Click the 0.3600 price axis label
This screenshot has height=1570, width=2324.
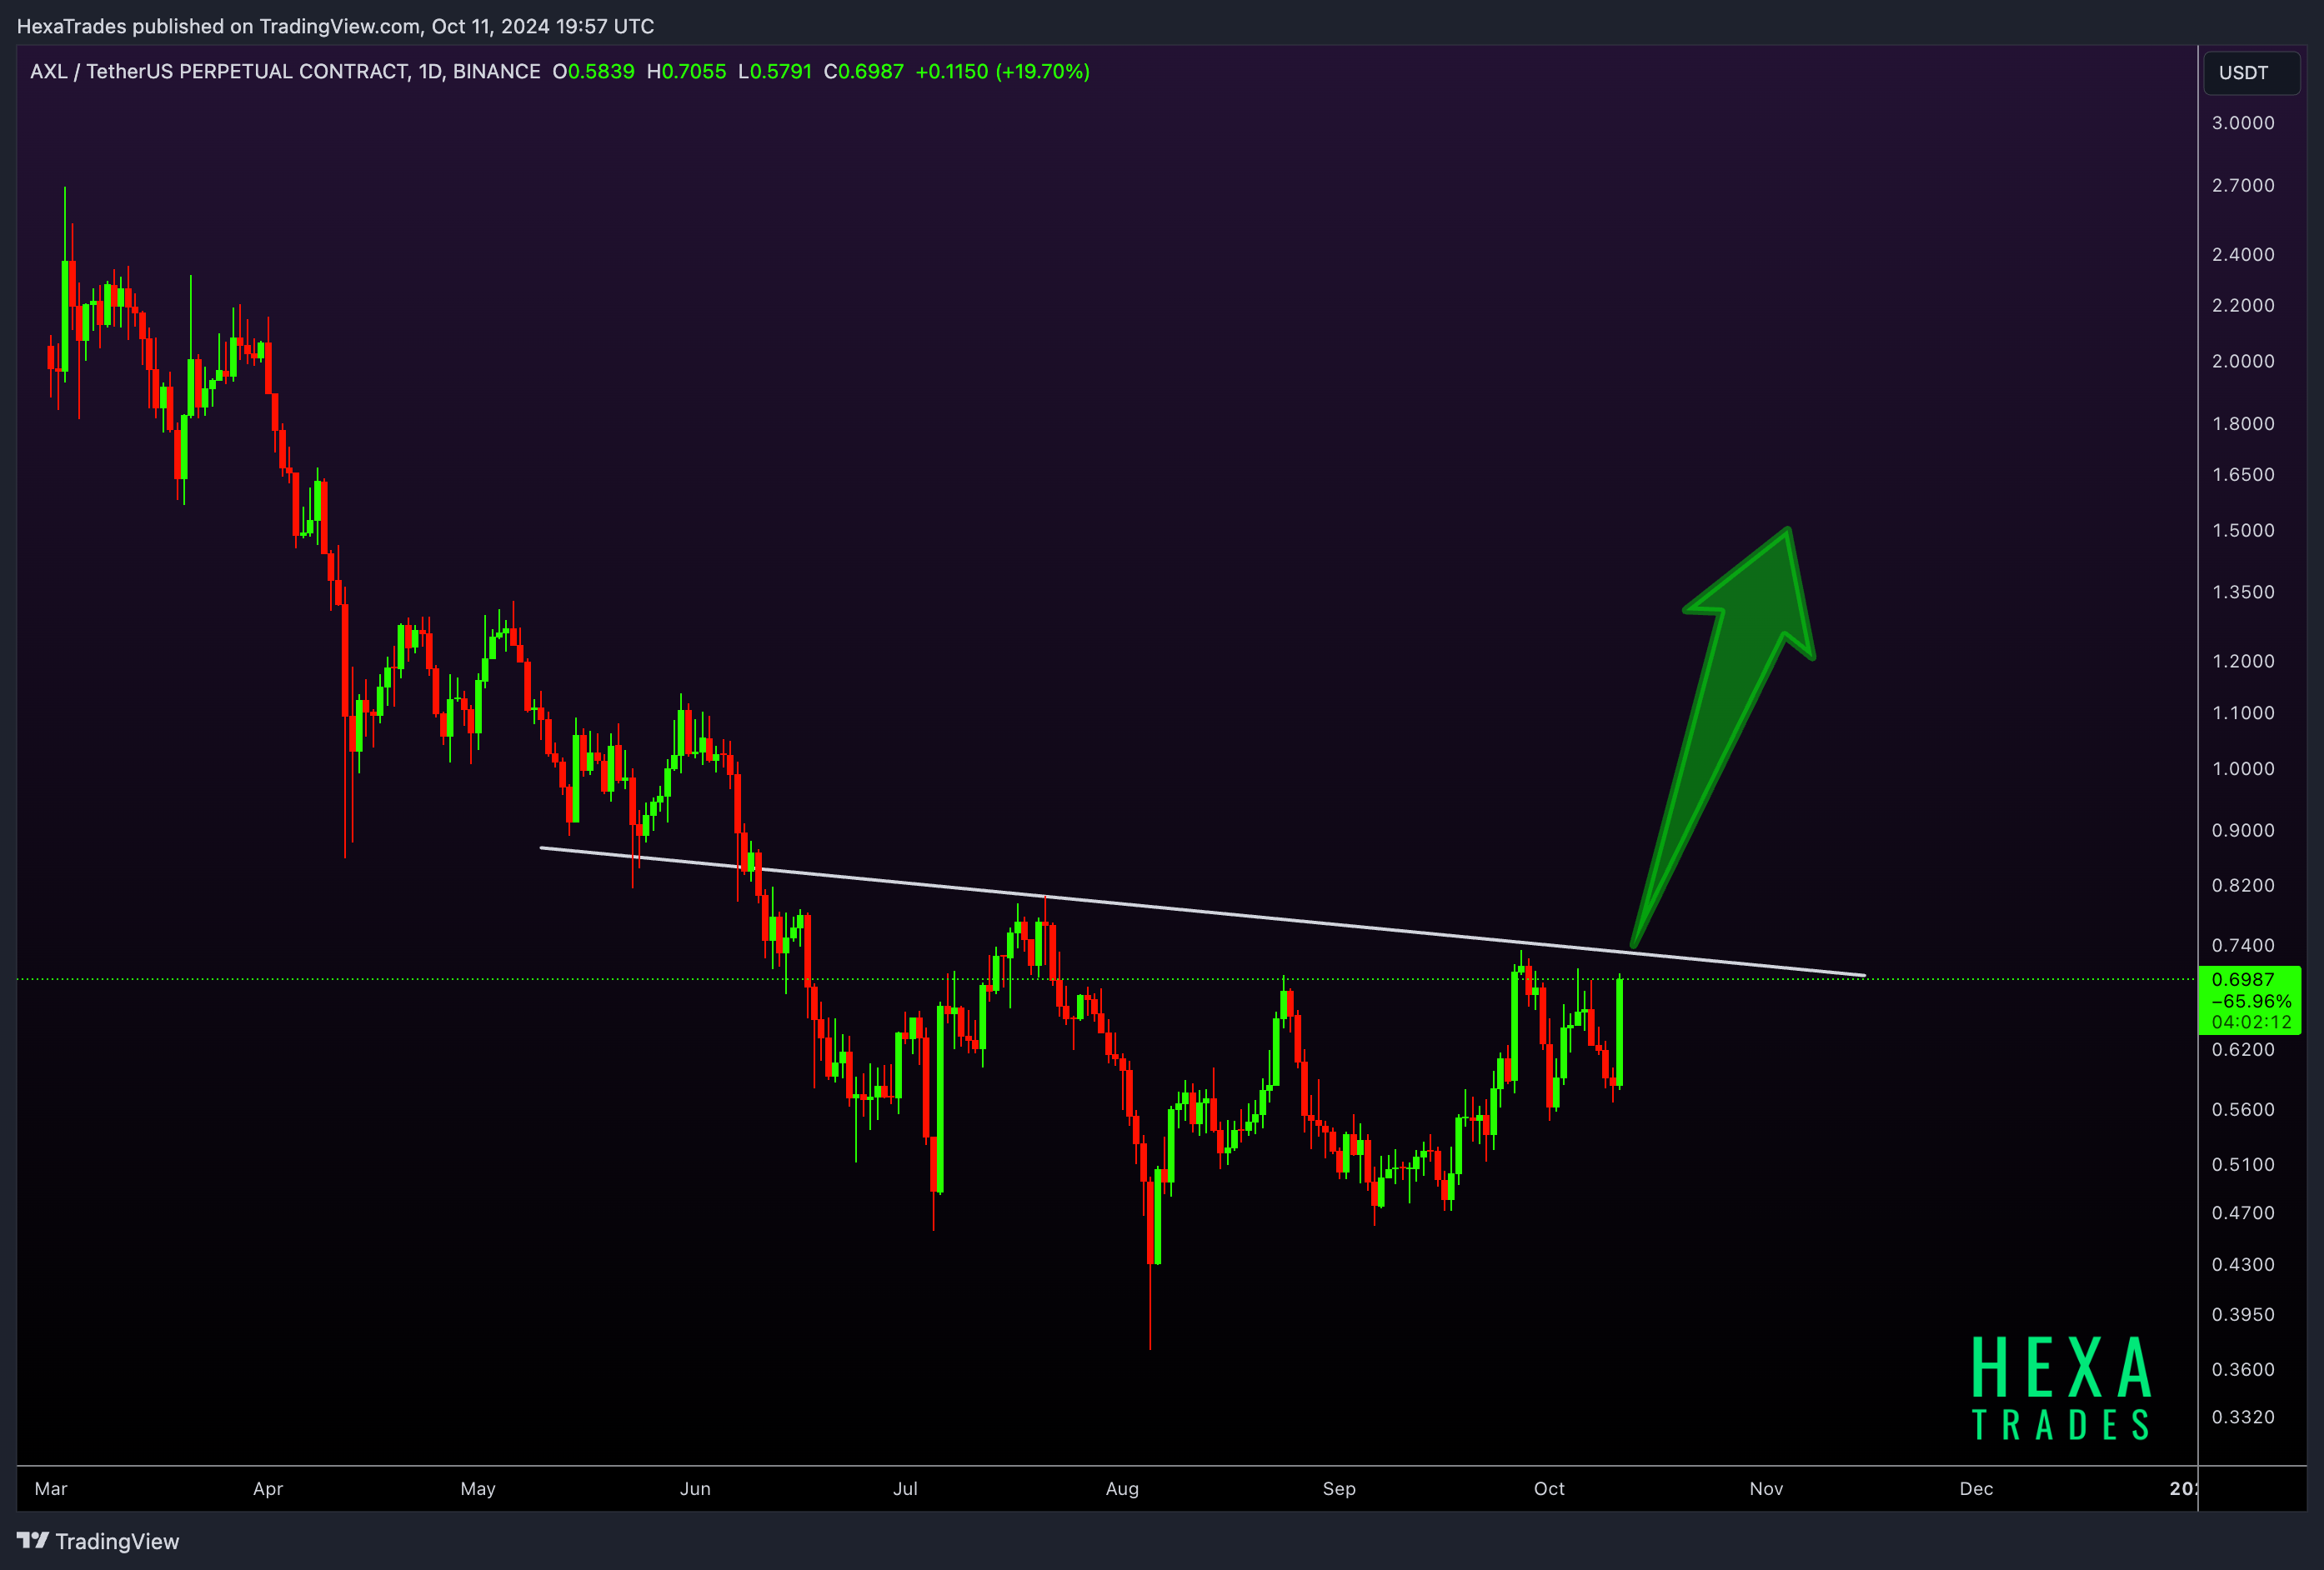[x=2242, y=1369]
